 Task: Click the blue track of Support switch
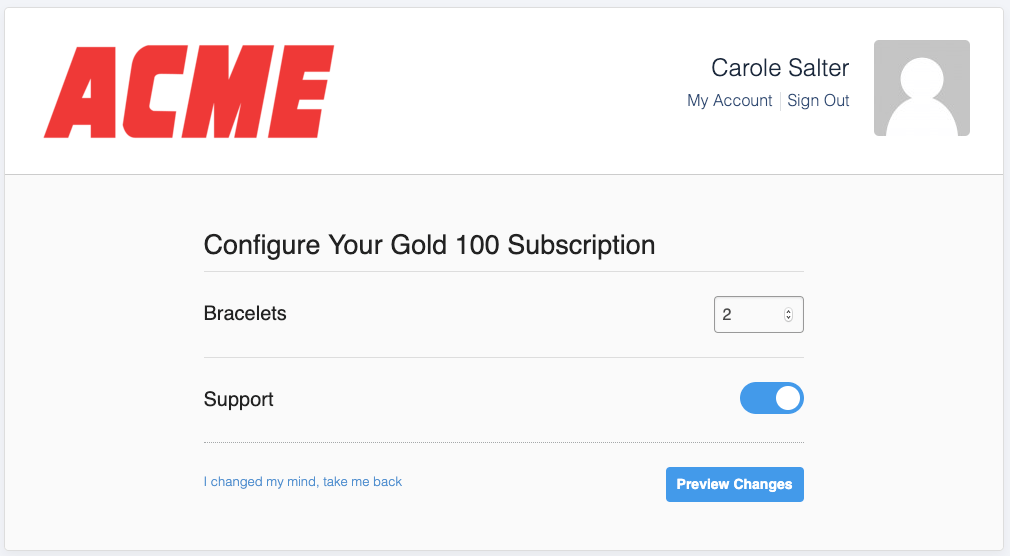[x=756, y=398]
